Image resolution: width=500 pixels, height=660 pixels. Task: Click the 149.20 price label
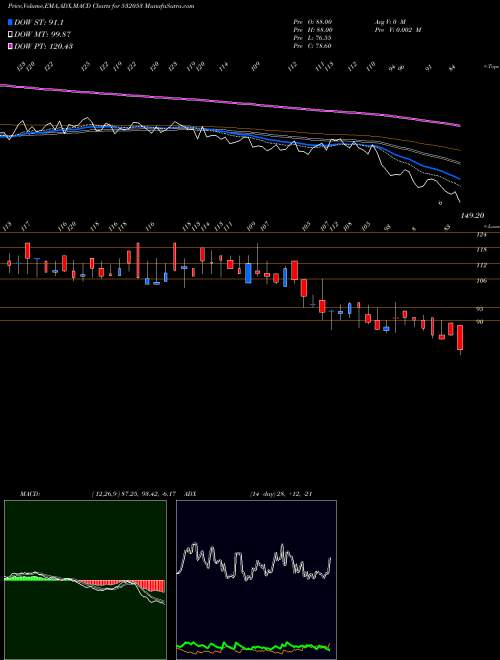[472, 215]
